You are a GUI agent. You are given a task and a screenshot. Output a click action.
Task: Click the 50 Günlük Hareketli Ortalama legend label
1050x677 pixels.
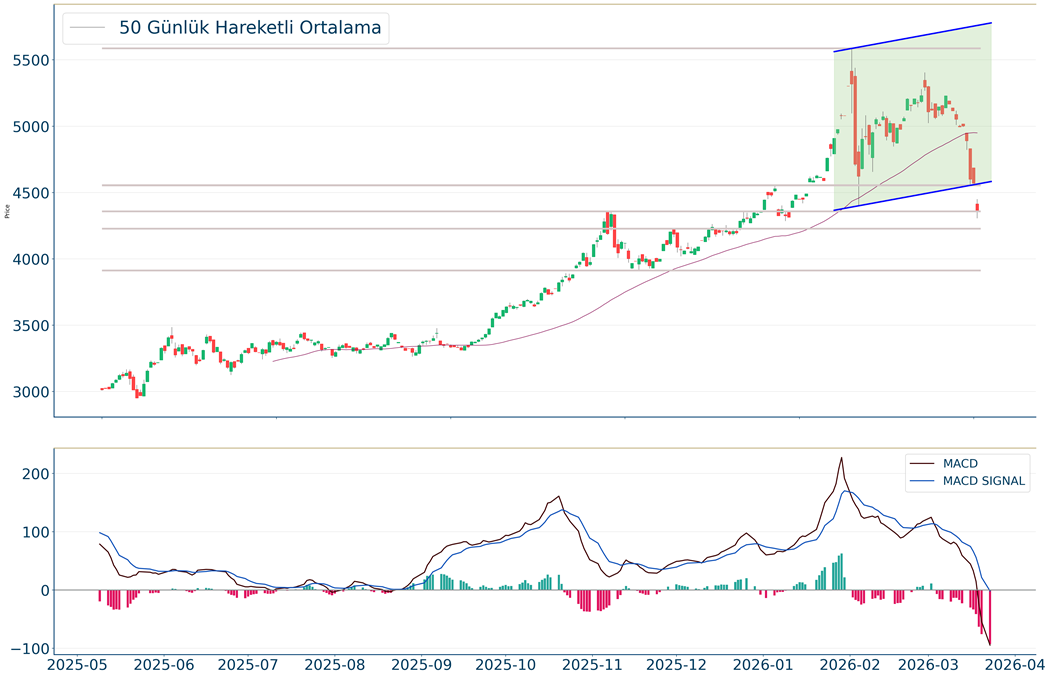[250, 28]
